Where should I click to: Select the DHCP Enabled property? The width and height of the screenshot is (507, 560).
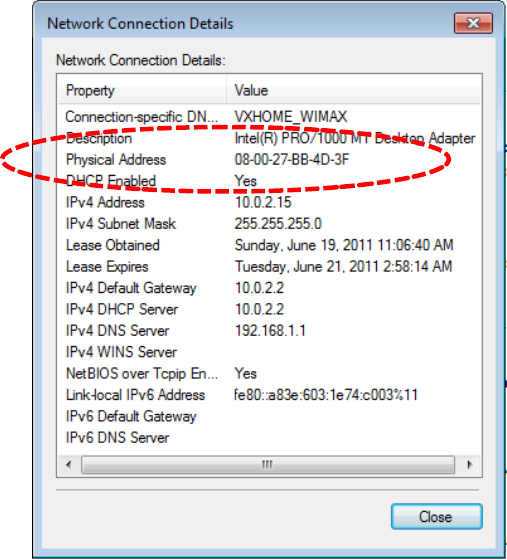coord(111,181)
